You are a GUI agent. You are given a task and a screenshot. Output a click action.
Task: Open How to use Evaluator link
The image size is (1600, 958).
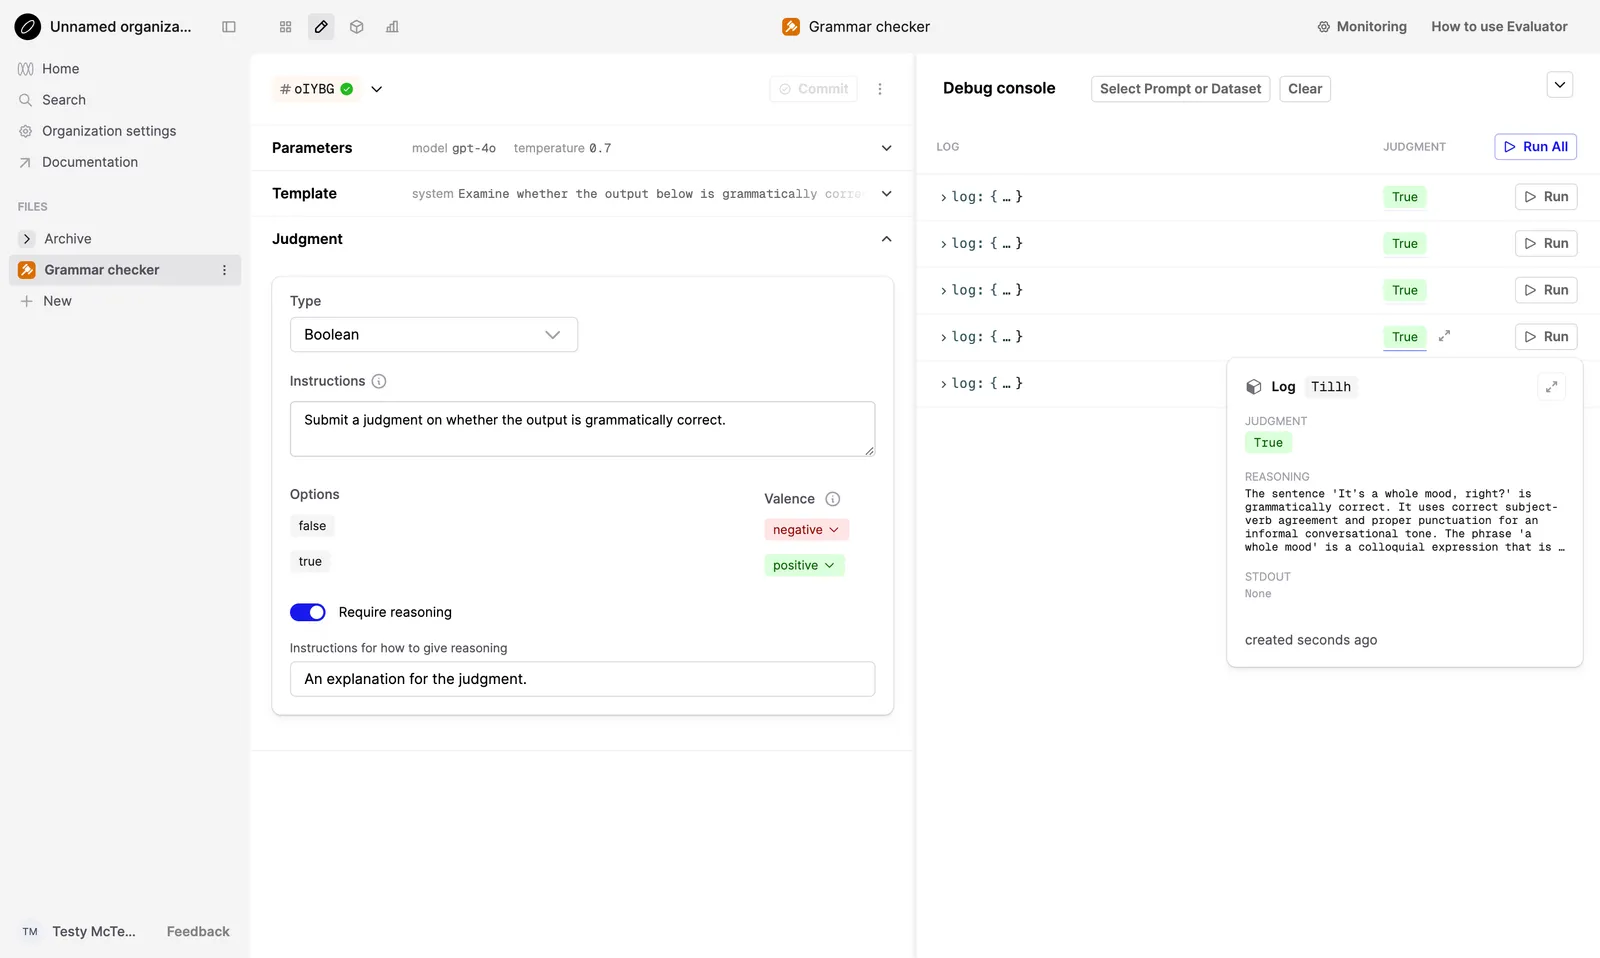point(1499,27)
